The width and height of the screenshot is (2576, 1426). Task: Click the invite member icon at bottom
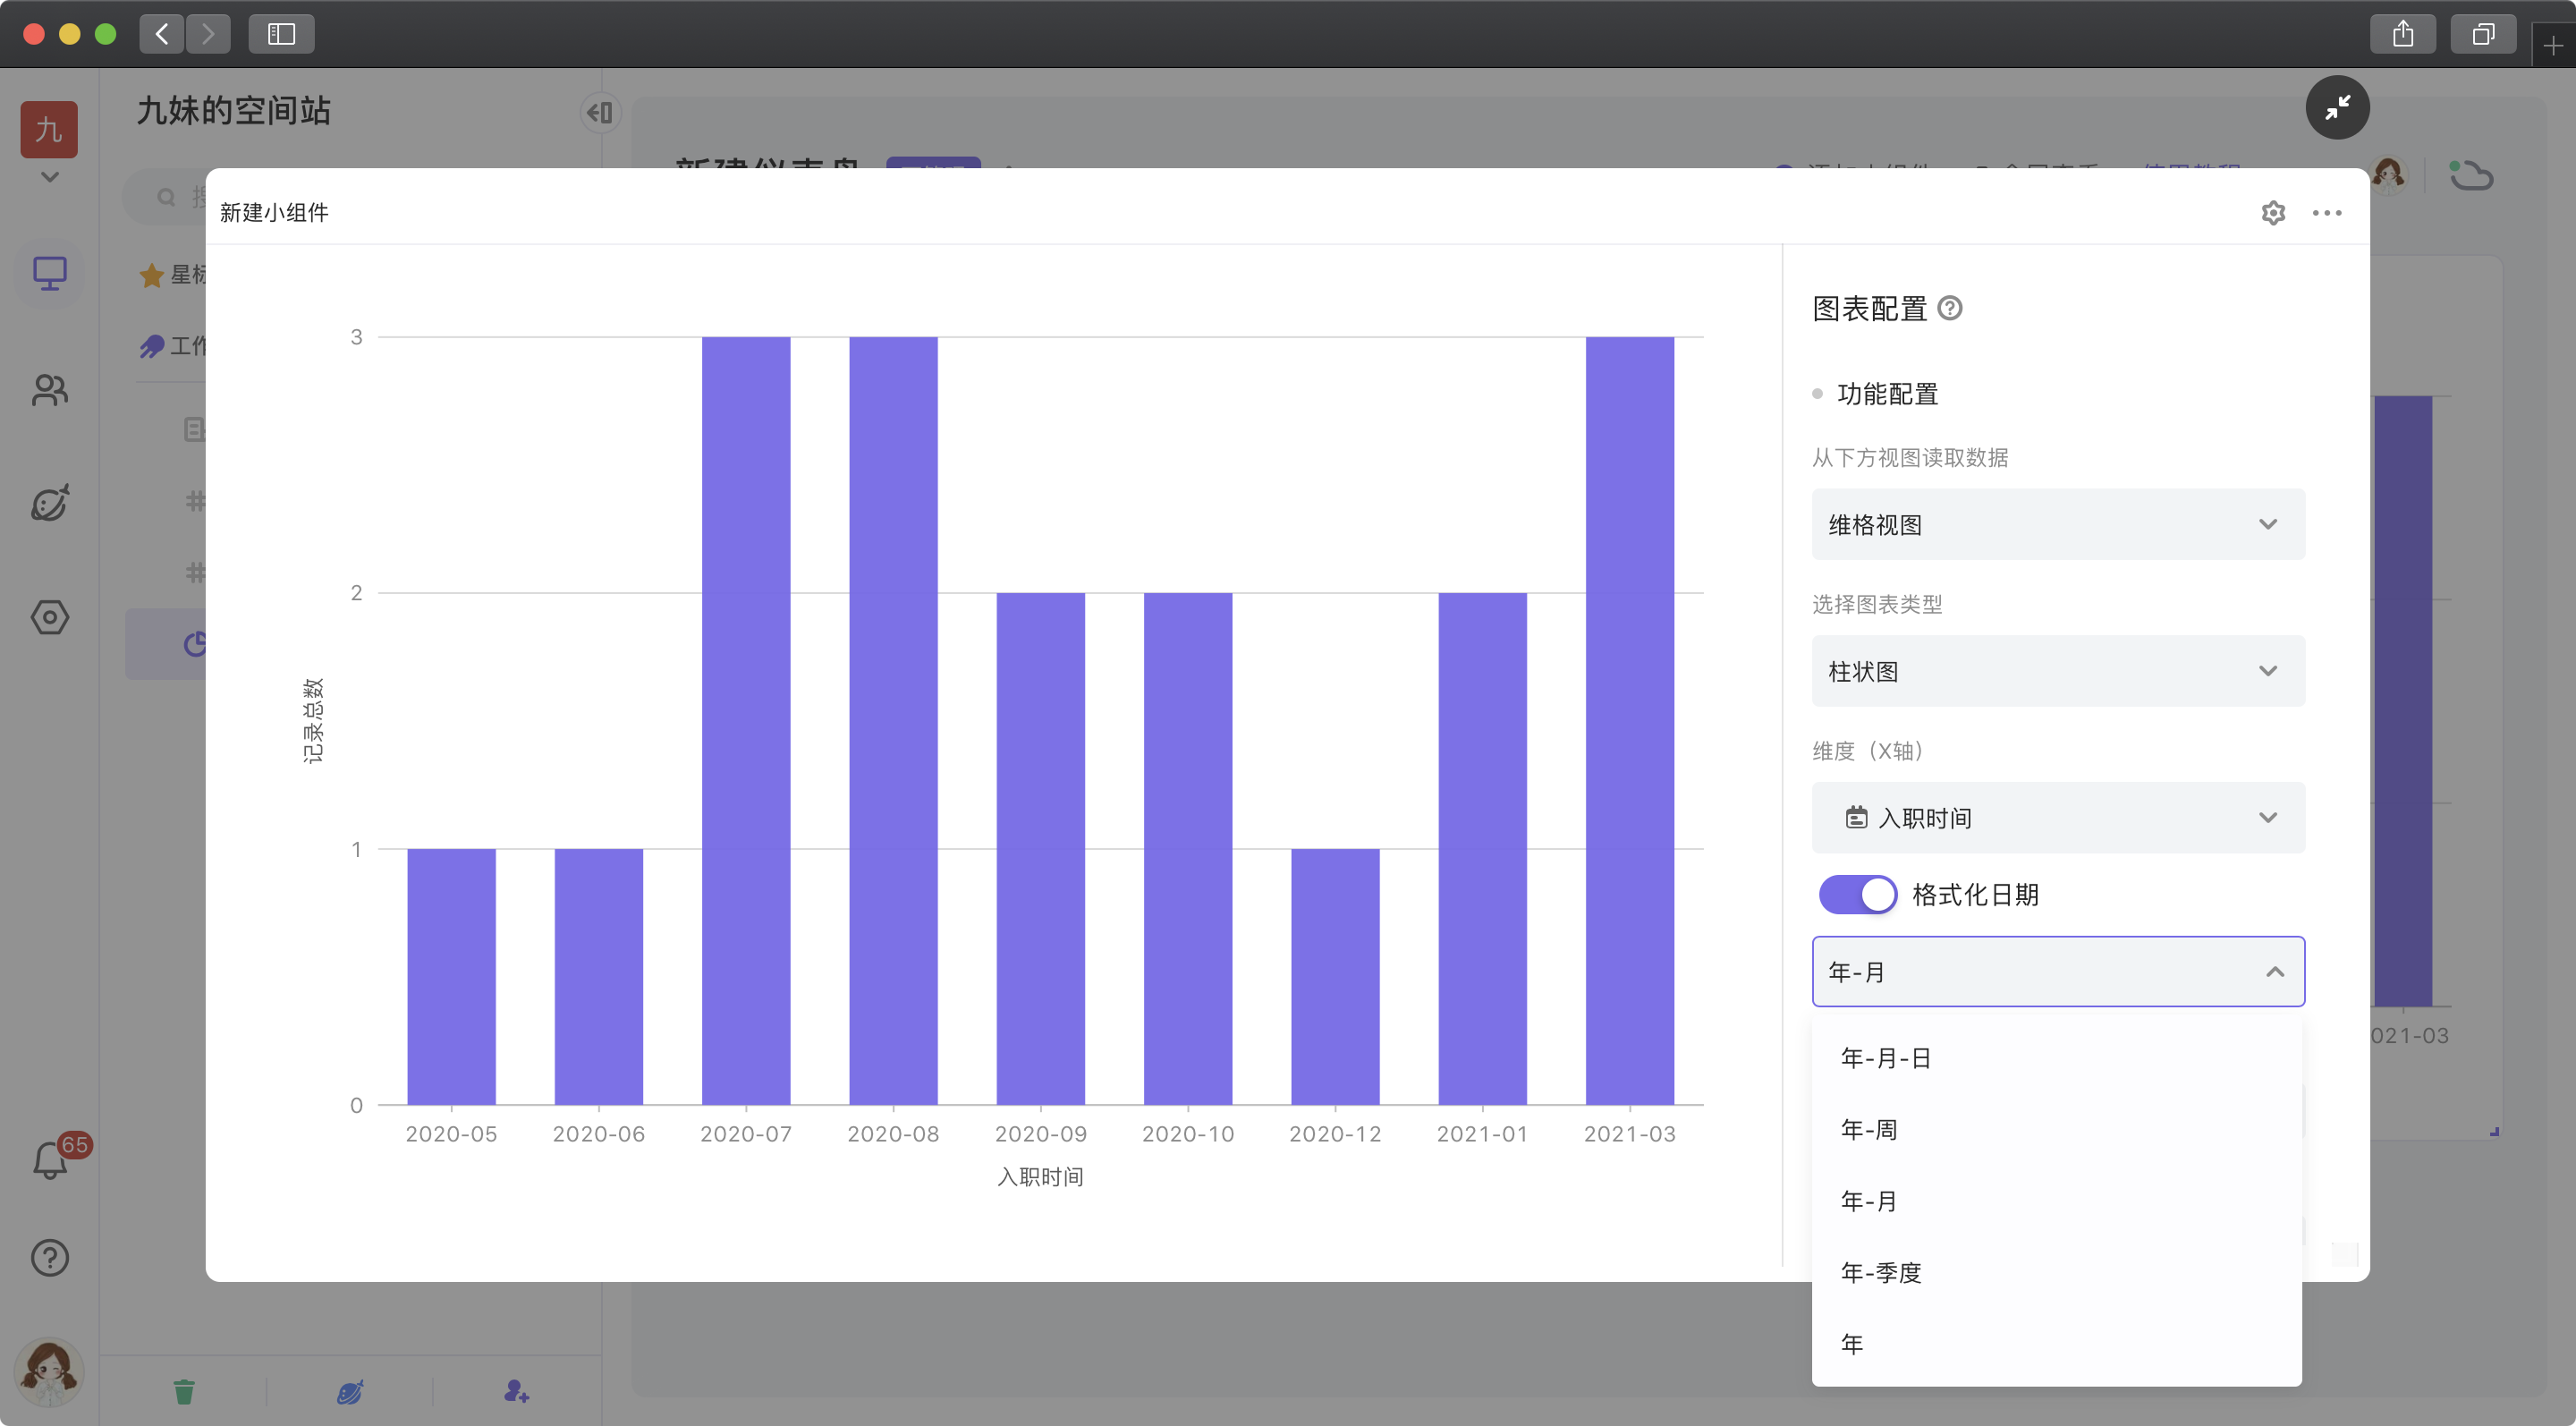click(x=516, y=1391)
